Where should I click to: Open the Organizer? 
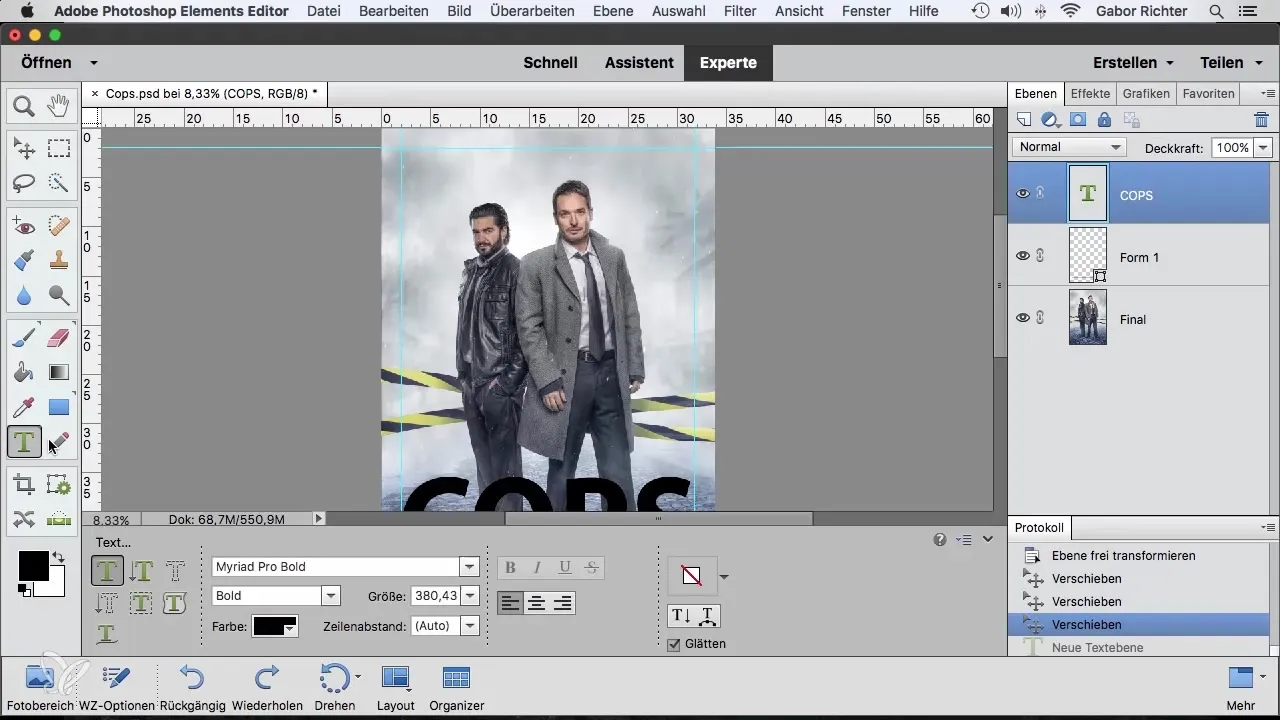456,687
